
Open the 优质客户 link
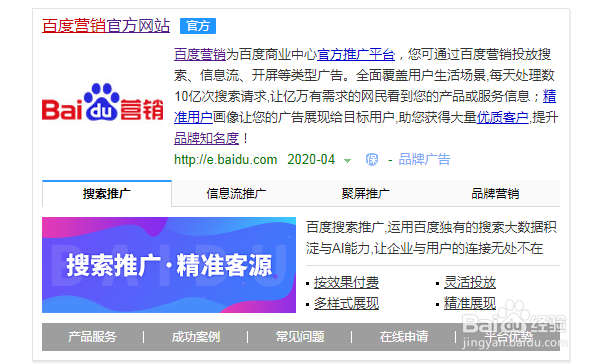click(x=503, y=117)
